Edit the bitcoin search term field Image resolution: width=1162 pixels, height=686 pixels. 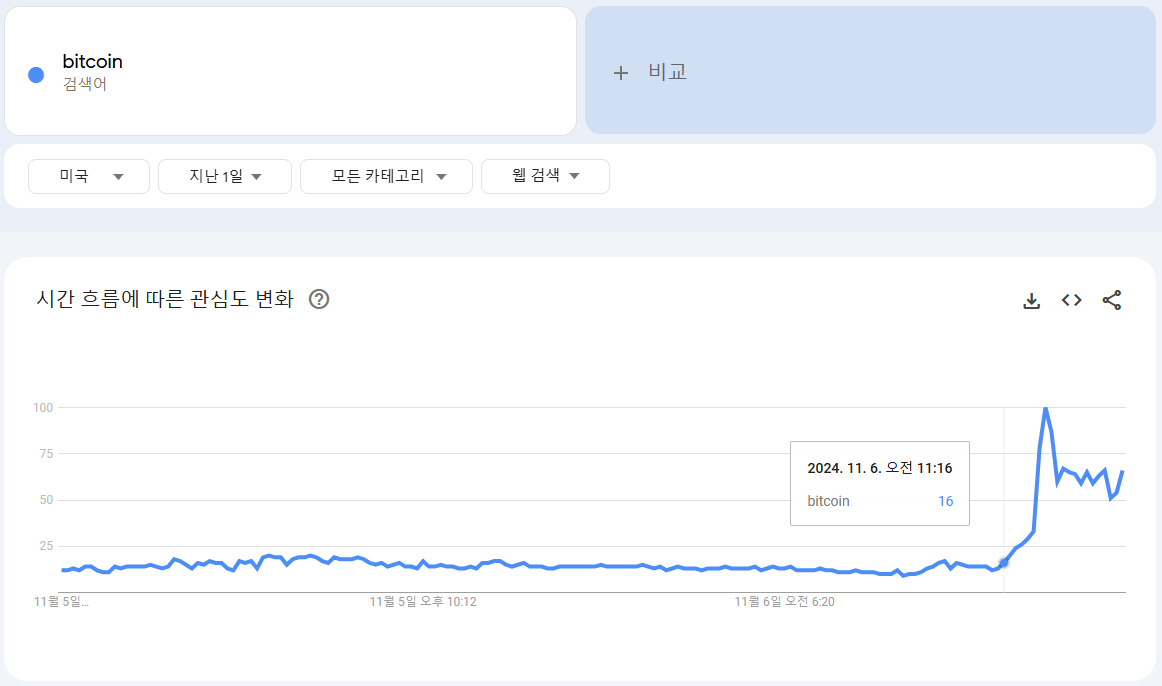point(290,71)
